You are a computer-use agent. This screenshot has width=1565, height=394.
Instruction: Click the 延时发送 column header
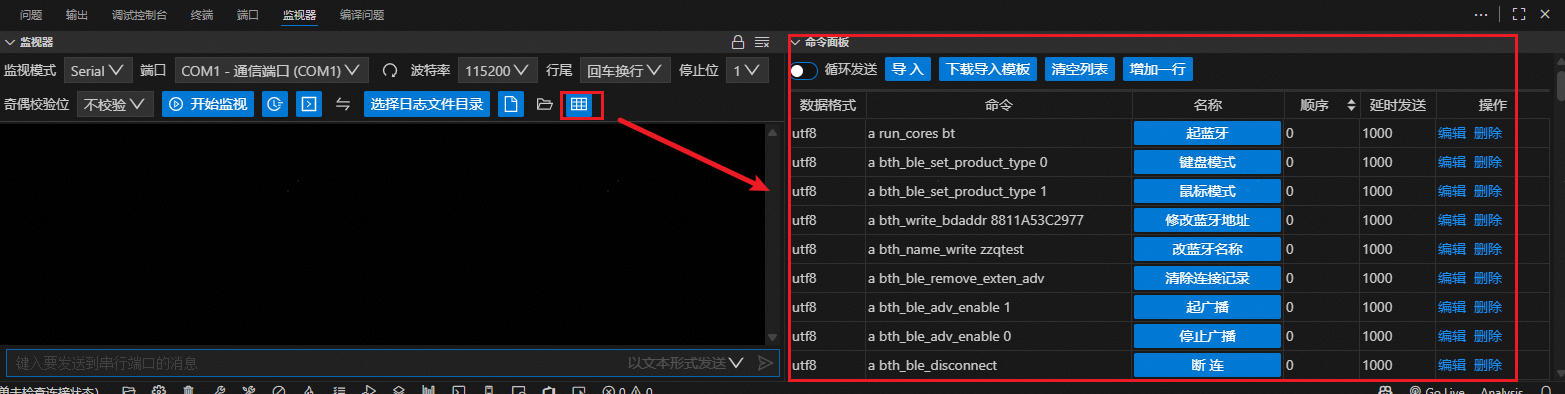tap(1397, 105)
